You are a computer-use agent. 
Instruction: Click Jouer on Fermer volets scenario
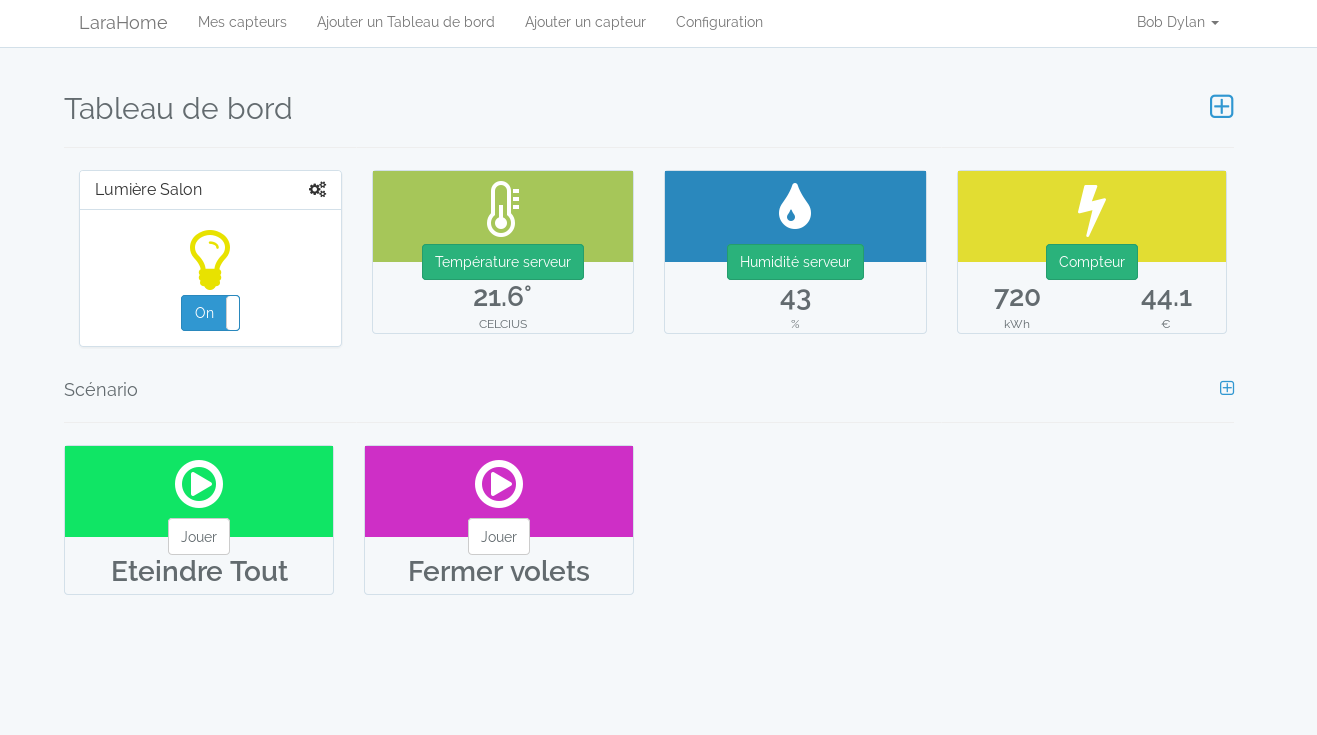point(499,537)
